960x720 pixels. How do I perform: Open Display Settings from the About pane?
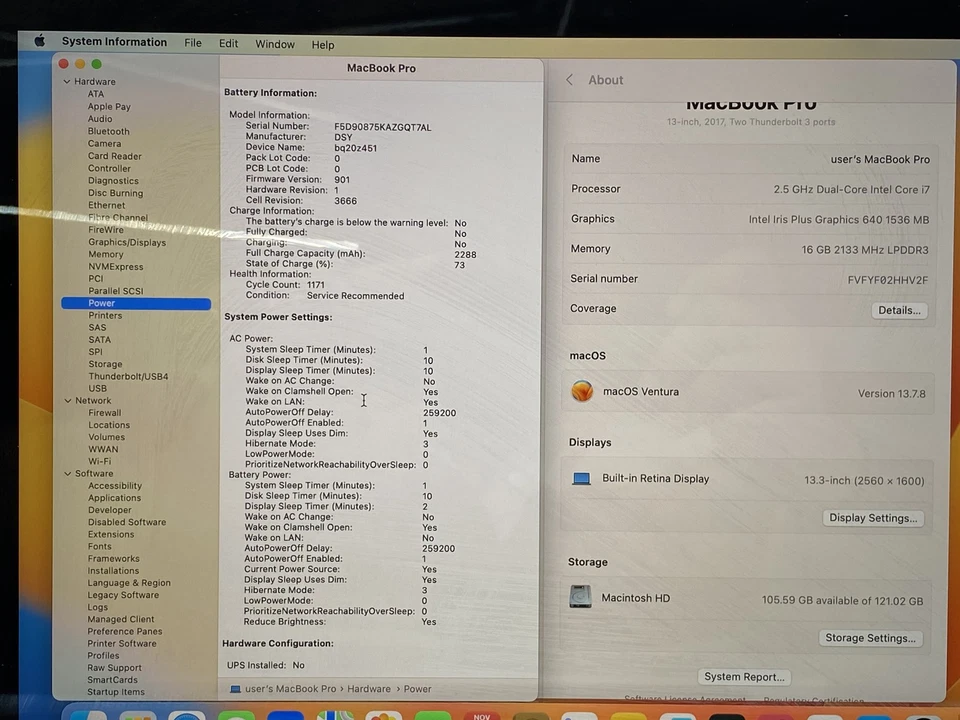[x=872, y=518]
